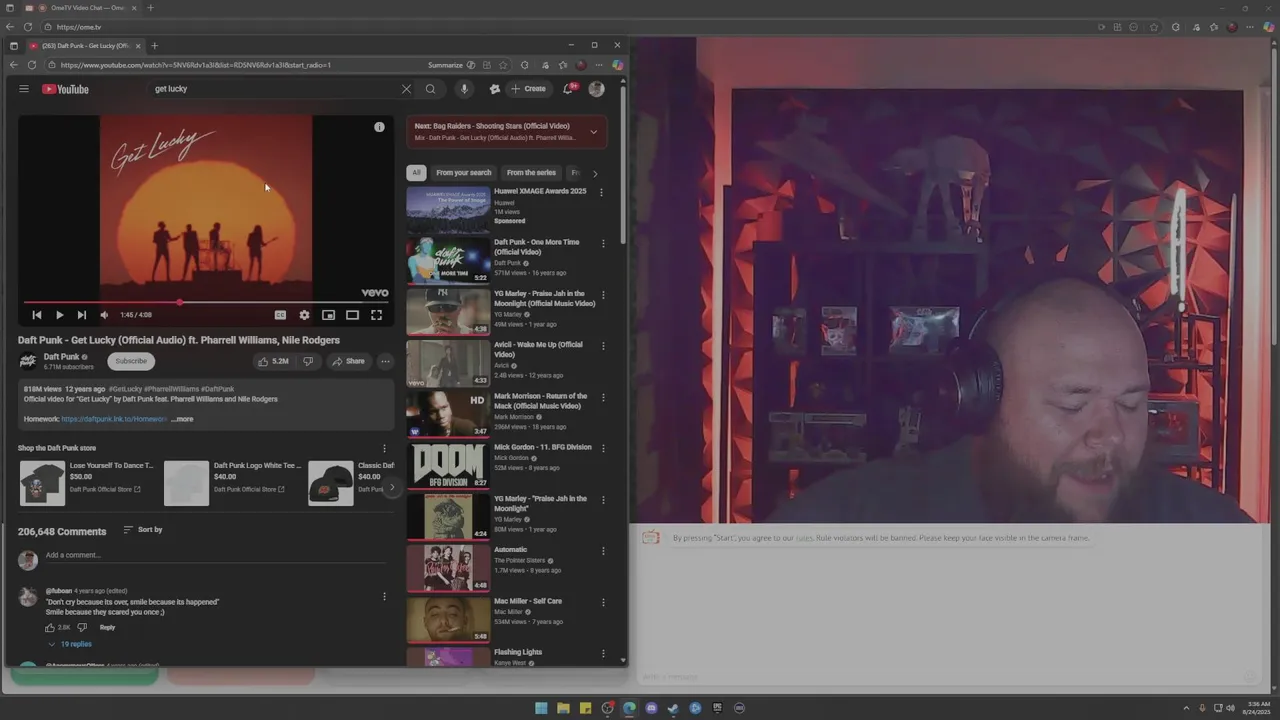The height and width of the screenshot is (720, 1280).
Task: Switch to OmeTV Video Chat tab
Action: tap(88, 8)
